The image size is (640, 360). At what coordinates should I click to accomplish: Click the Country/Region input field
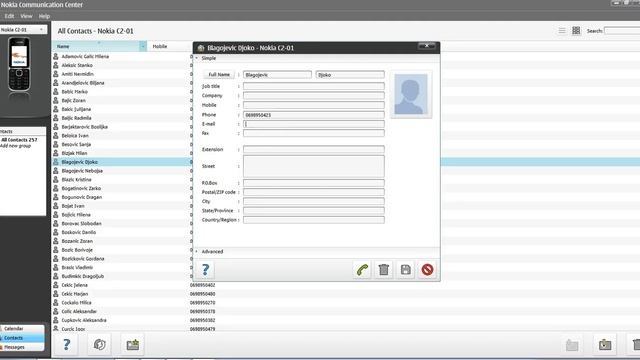(x=313, y=220)
